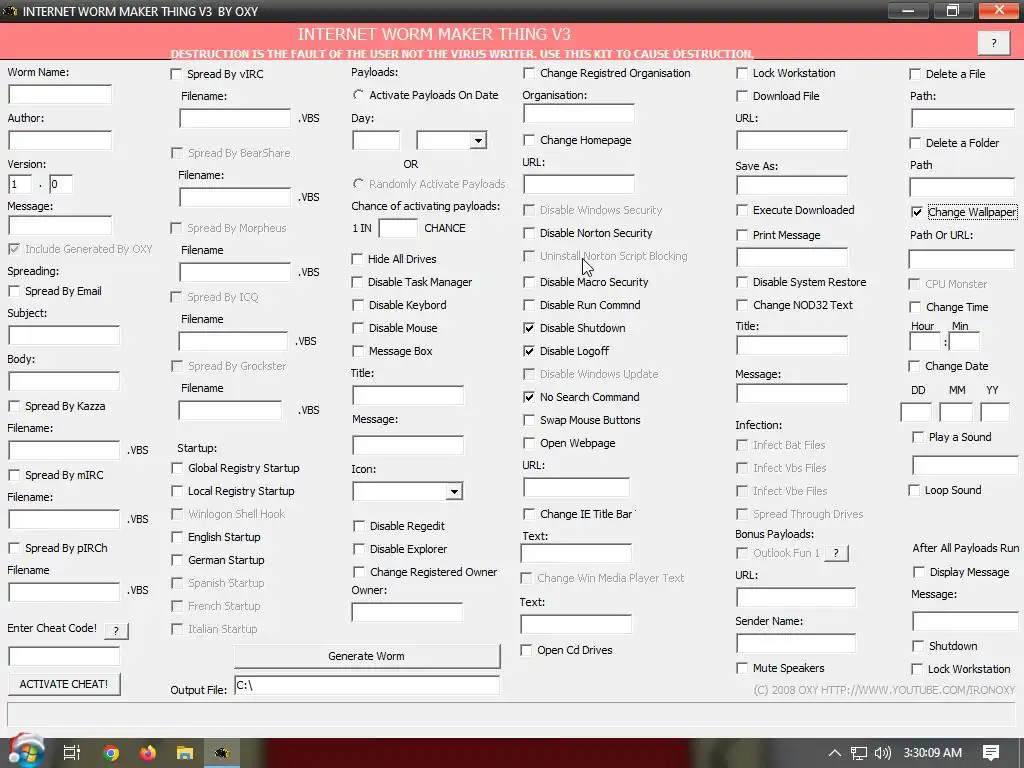
Task: Launch Google Chrome from the taskbar
Action: tap(111, 753)
